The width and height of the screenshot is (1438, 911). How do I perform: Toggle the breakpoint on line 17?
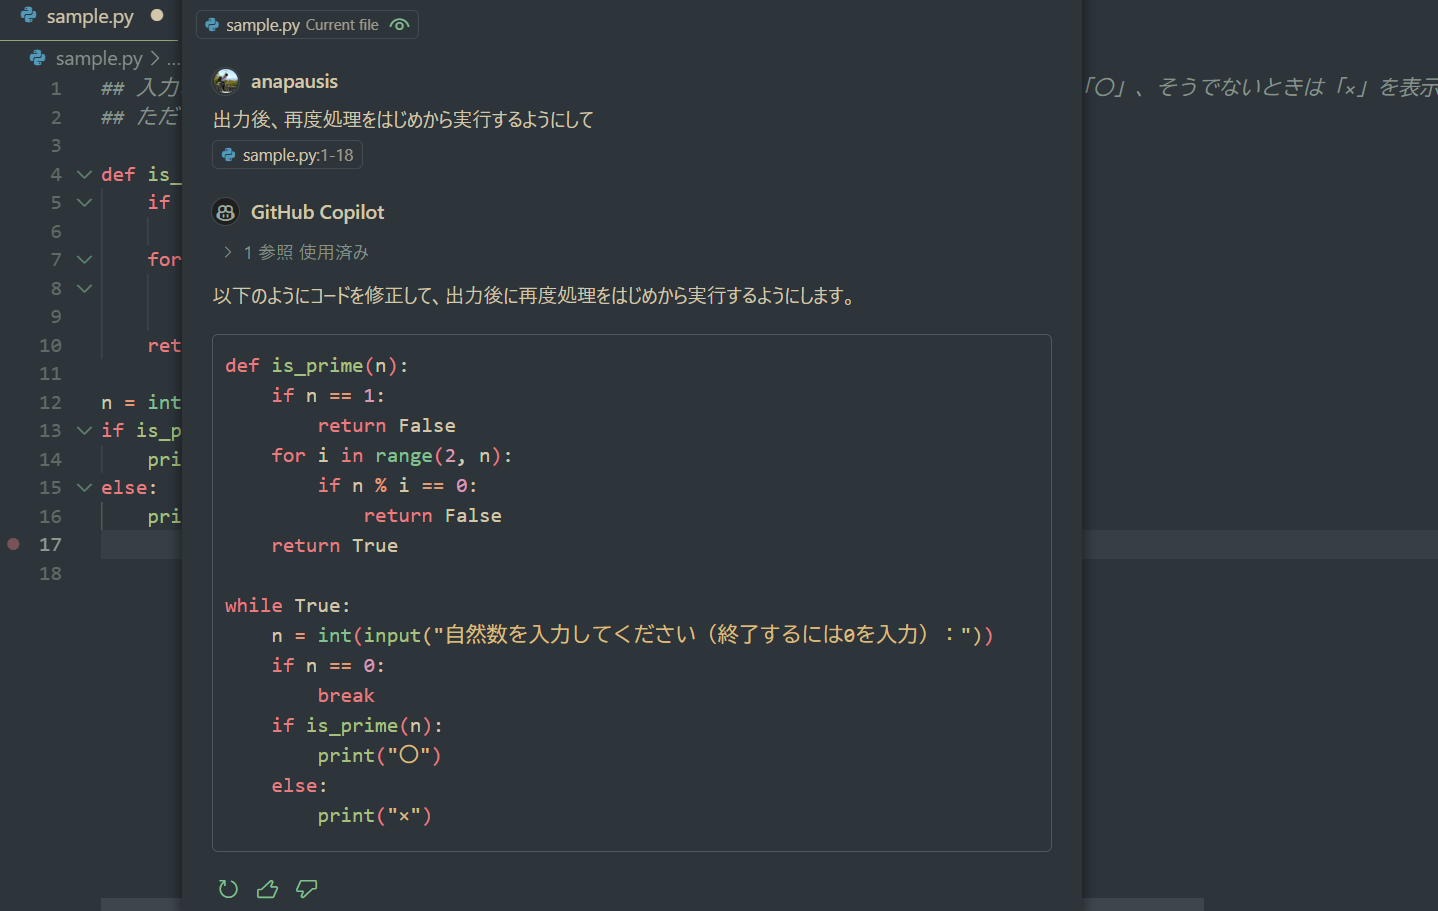tap(13, 544)
